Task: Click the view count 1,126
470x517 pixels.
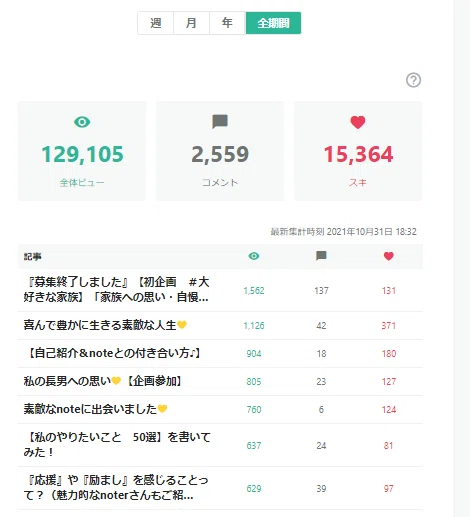Action: 254,326
